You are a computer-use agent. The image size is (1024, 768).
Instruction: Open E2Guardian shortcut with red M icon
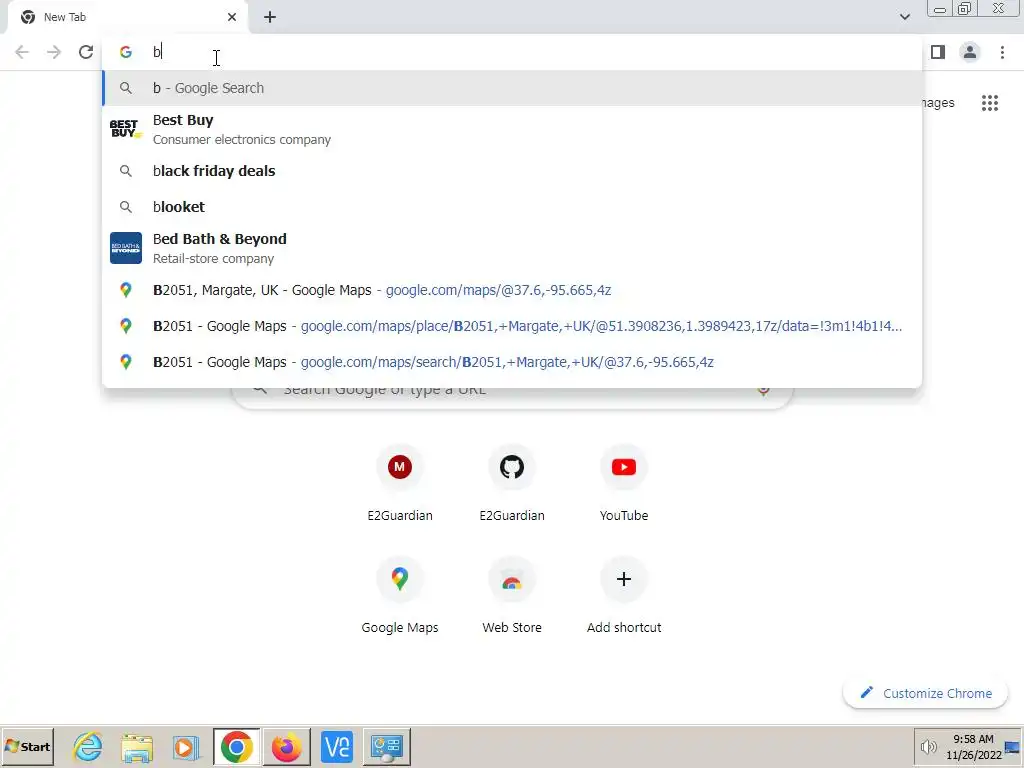coord(400,485)
